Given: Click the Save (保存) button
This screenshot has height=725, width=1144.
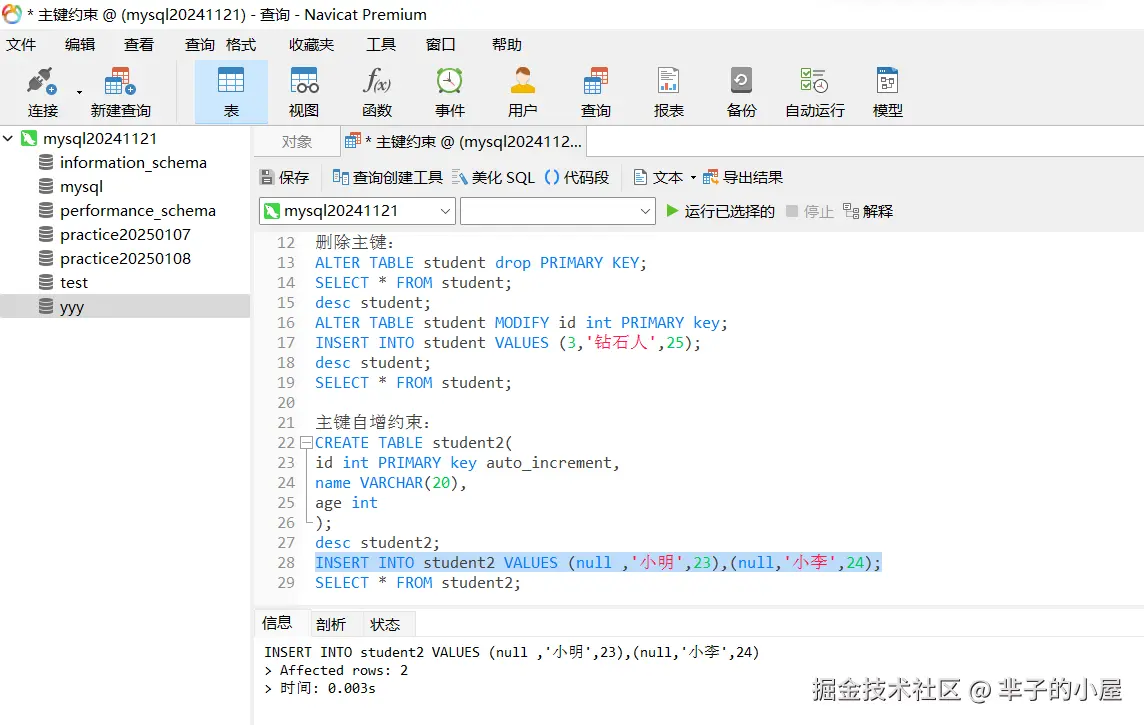Looking at the screenshot, I should (x=285, y=177).
